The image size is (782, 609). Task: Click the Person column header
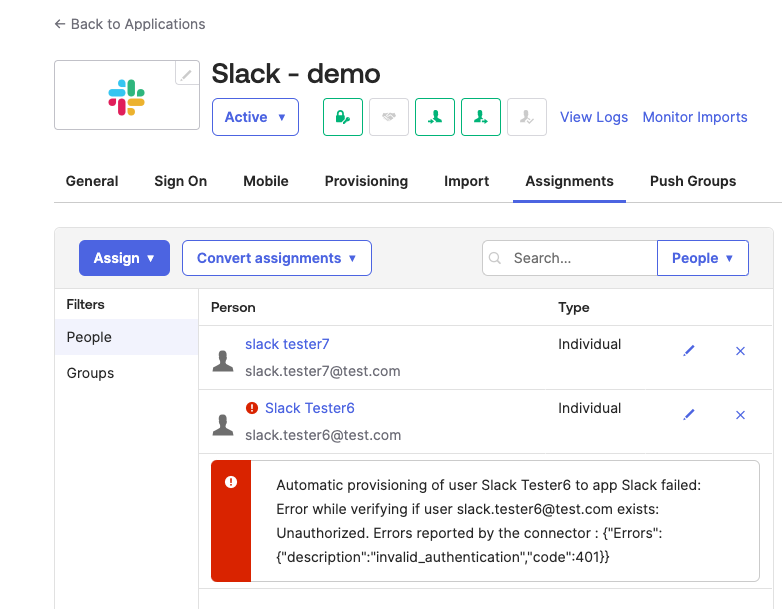point(233,307)
